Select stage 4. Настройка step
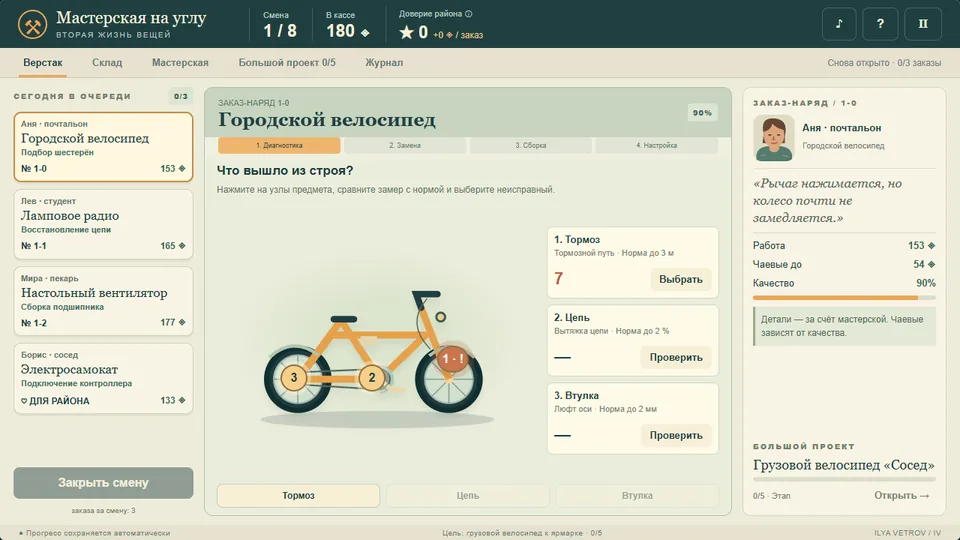The height and width of the screenshot is (540, 960). [656, 145]
